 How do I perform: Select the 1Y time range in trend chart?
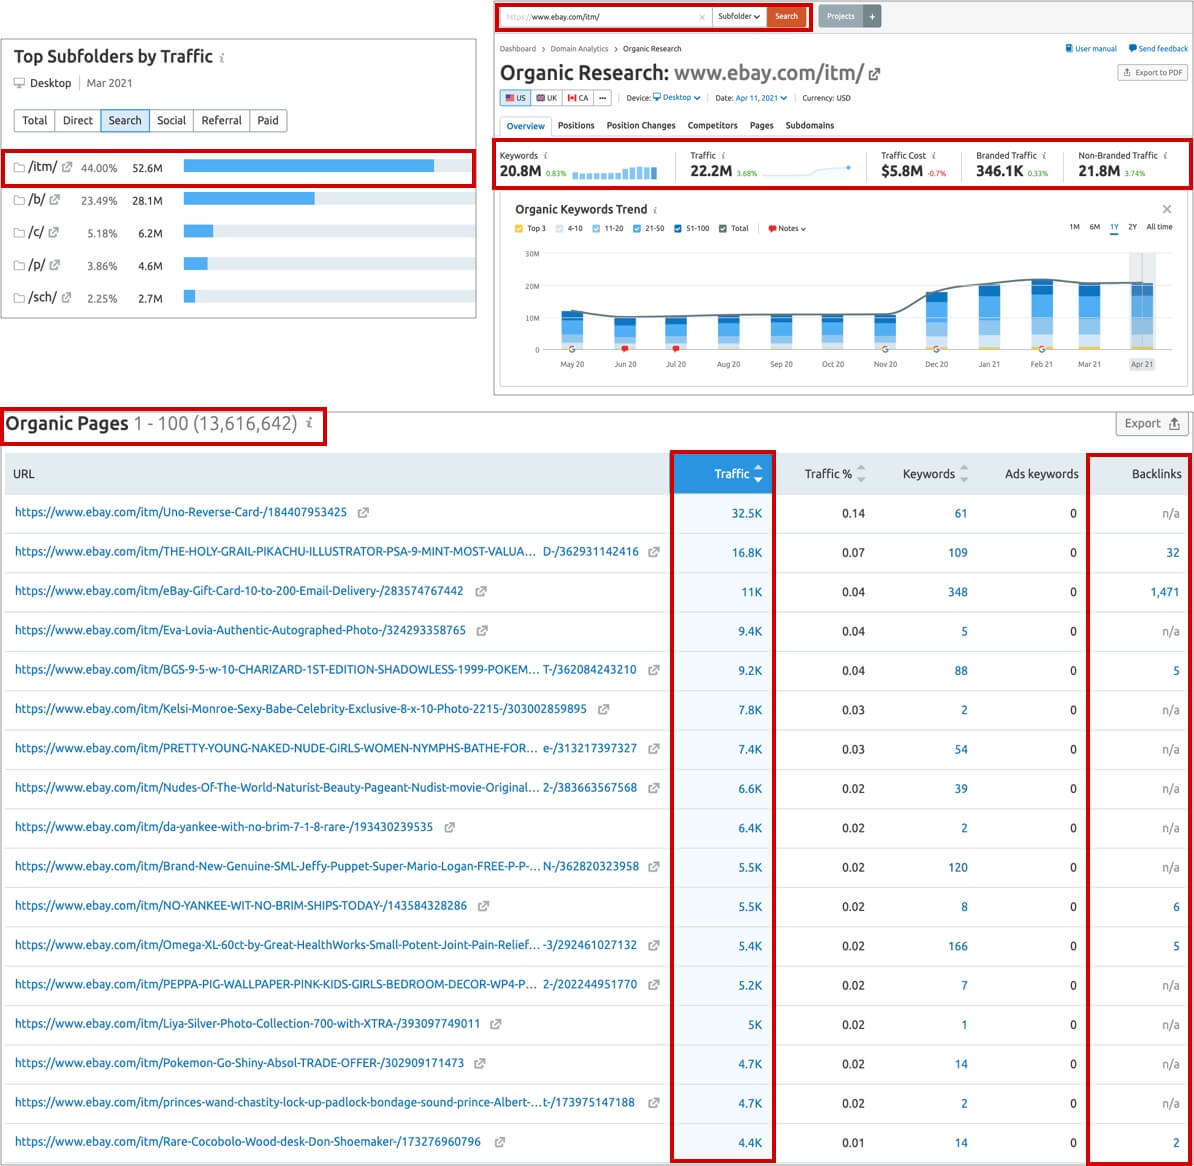1114,227
